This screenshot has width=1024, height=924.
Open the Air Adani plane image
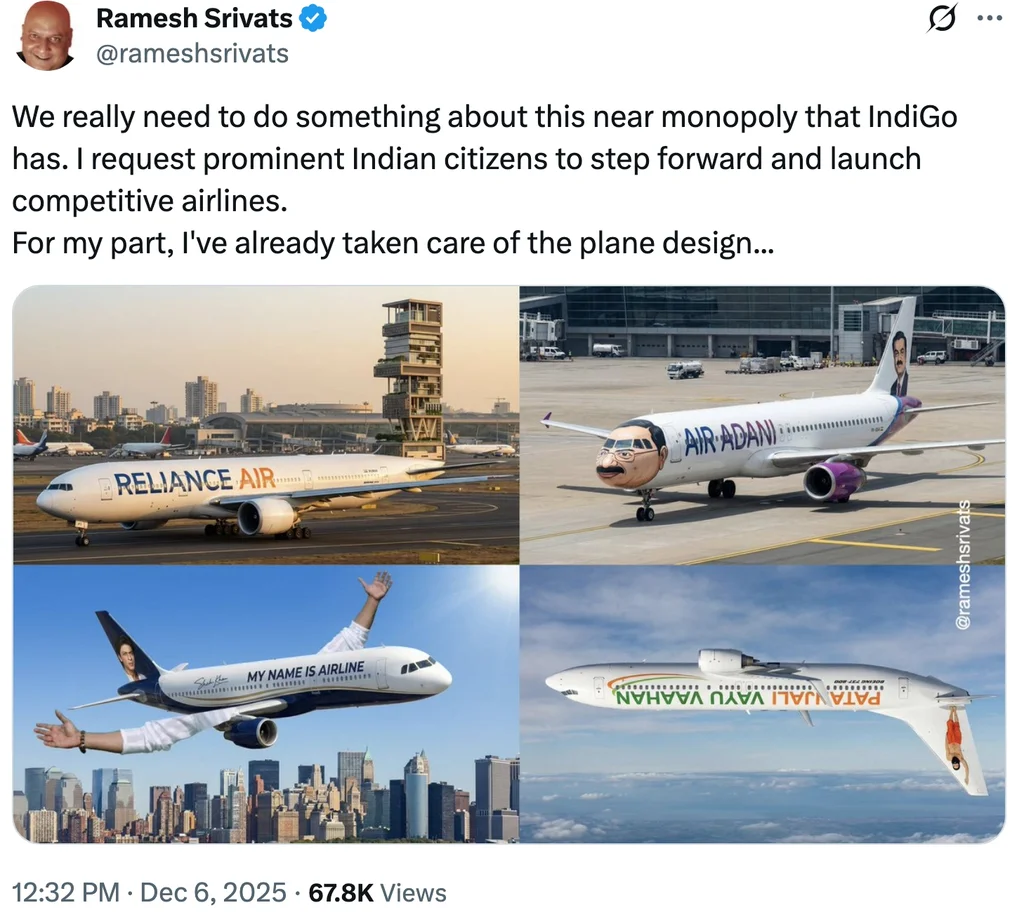point(762,425)
